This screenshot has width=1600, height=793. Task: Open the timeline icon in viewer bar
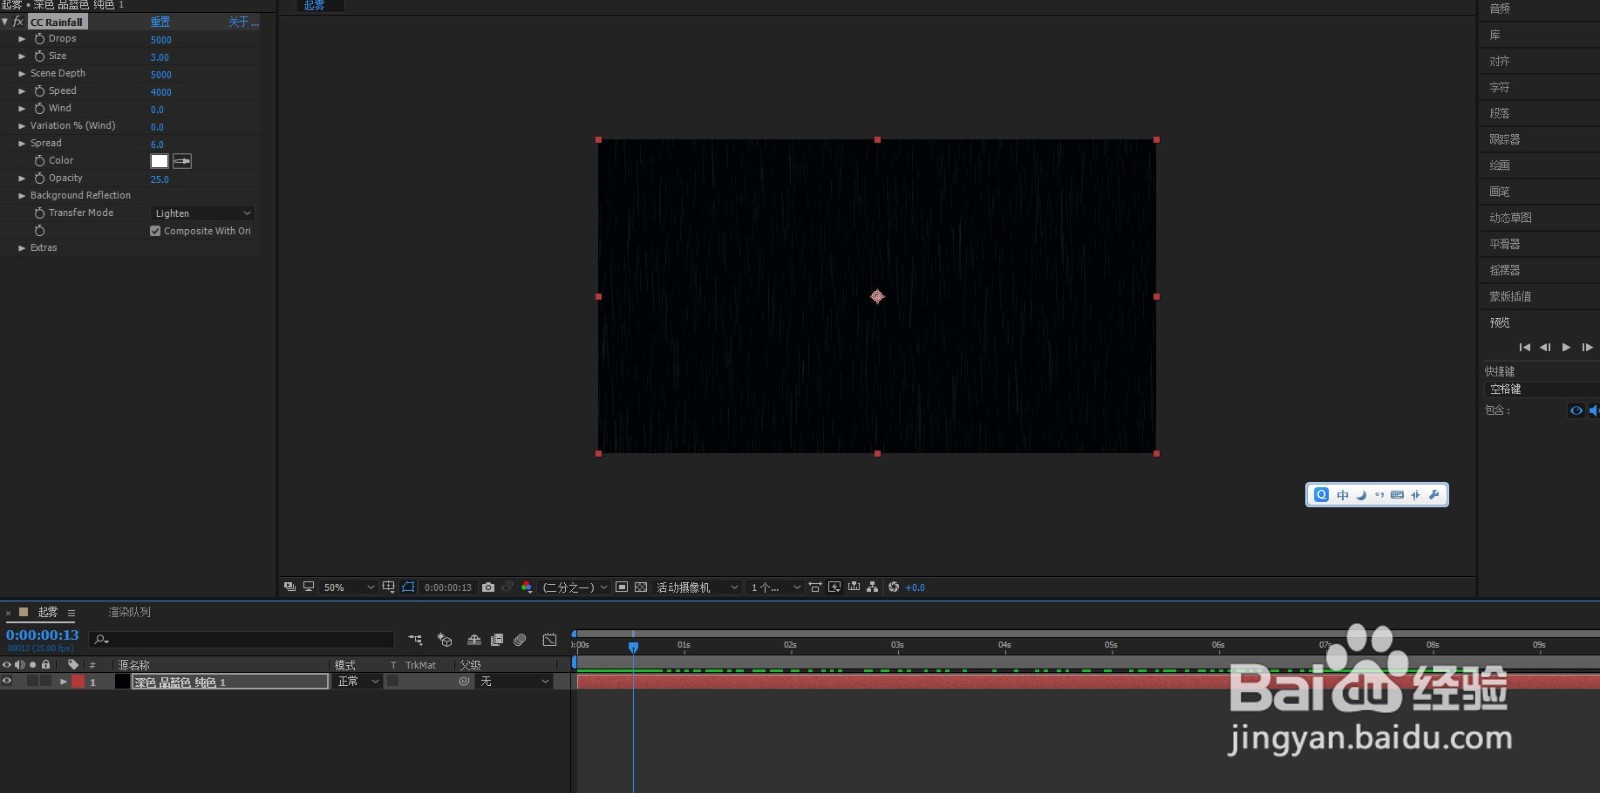pyautogui.click(x=854, y=587)
